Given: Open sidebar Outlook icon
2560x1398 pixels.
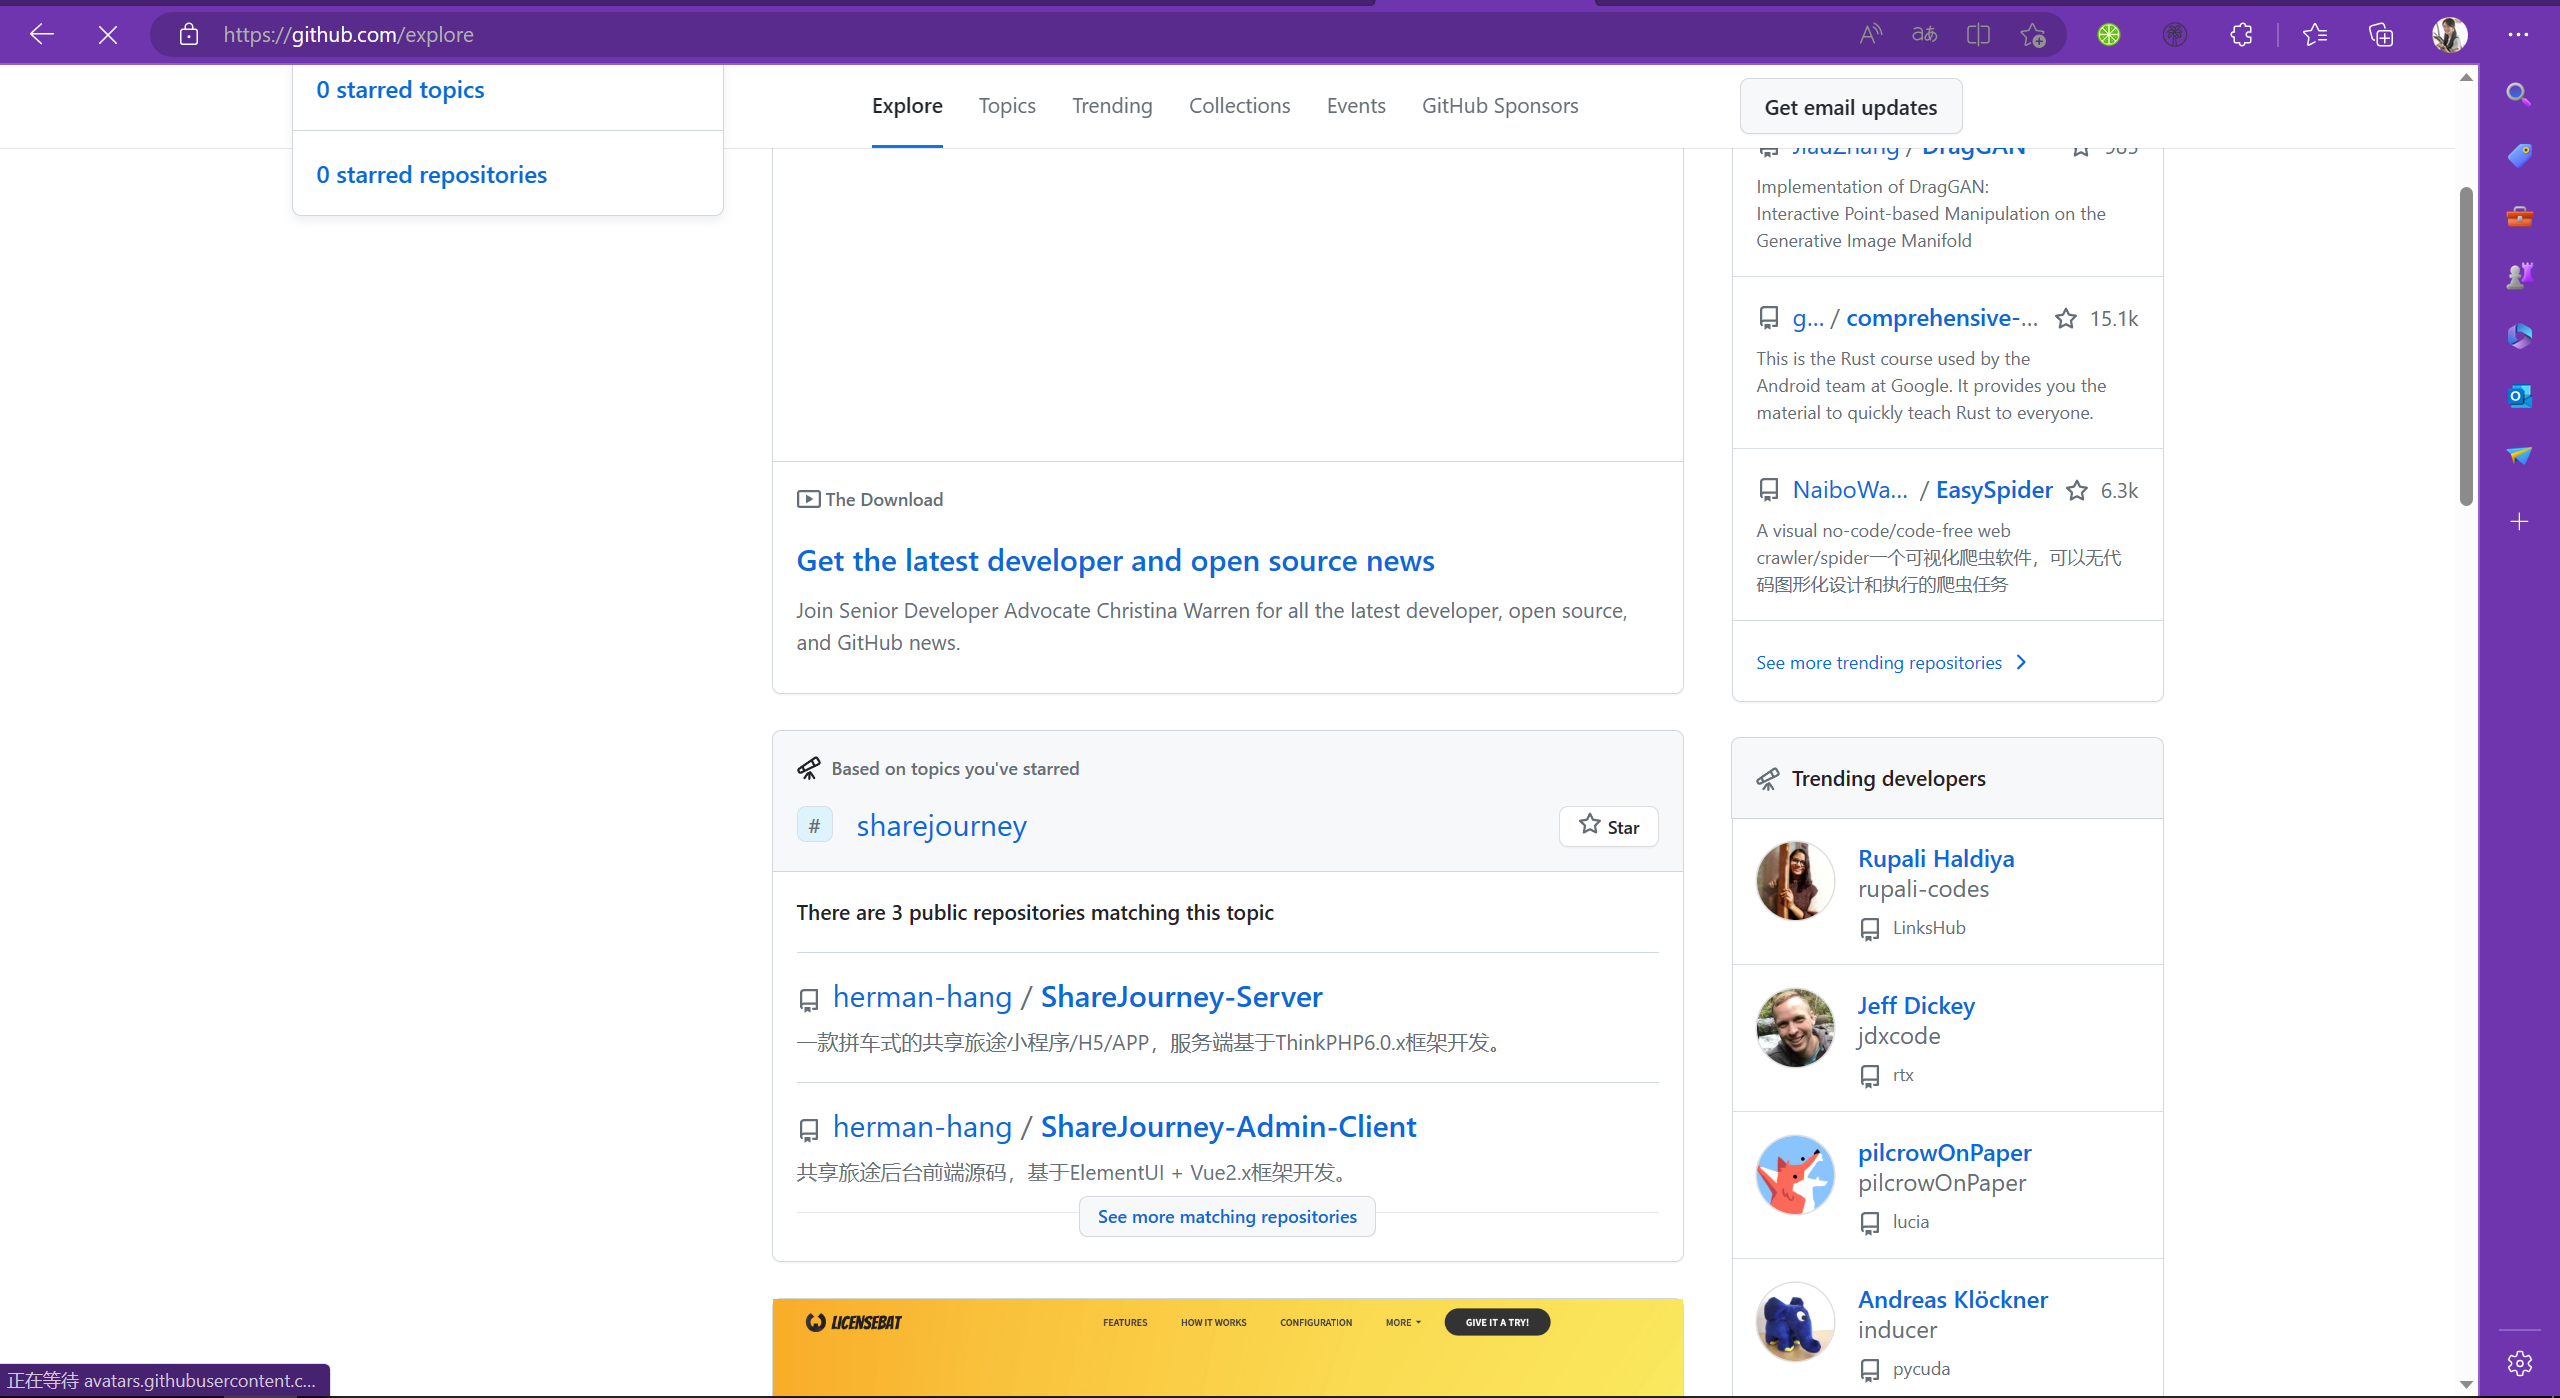Looking at the screenshot, I should [x=2519, y=396].
